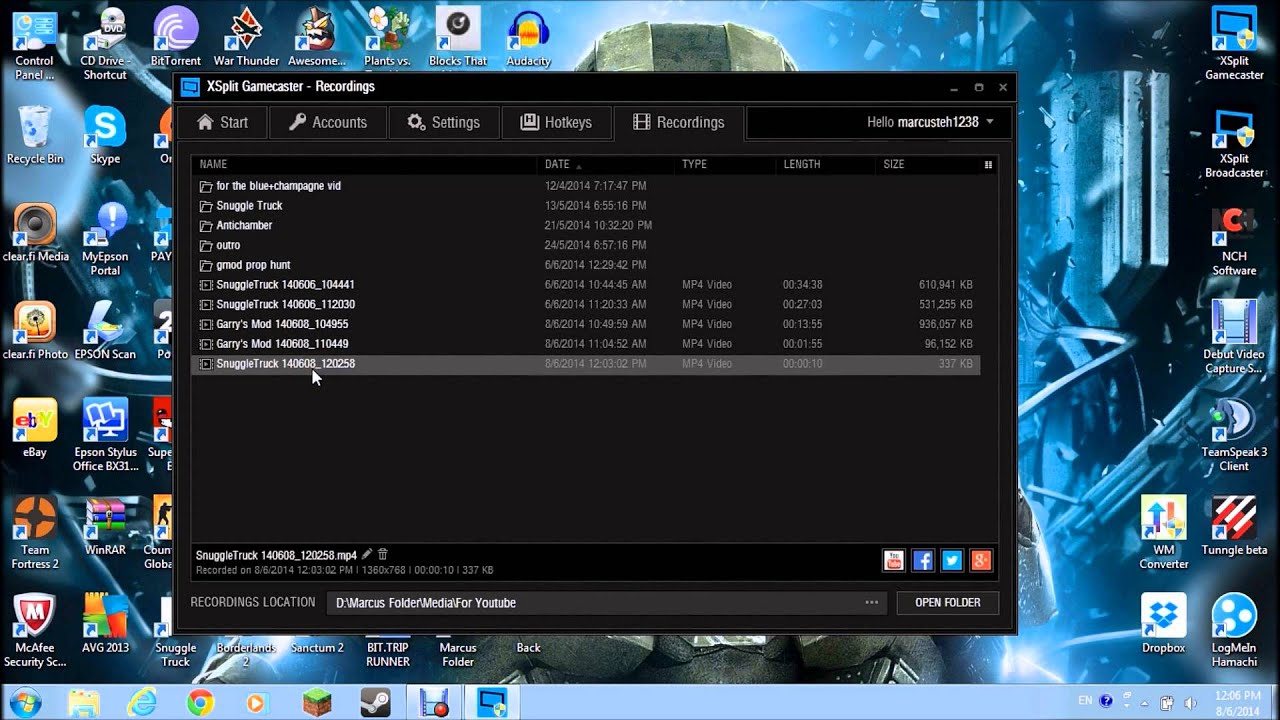Select the outro folder row
This screenshot has width=1280, height=720.
[x=585, y=245]
